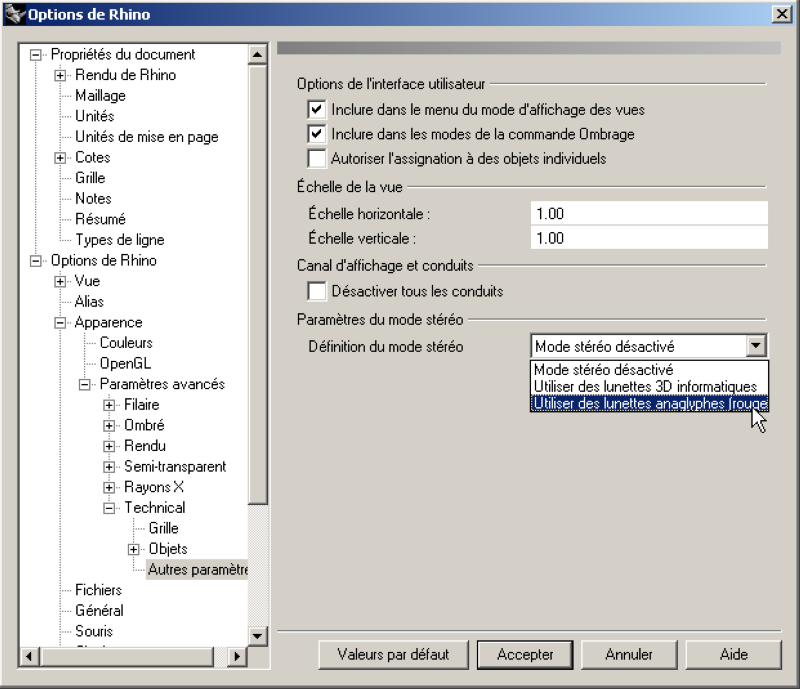Select the 'OpenGL' tree item

coord(126,363)
